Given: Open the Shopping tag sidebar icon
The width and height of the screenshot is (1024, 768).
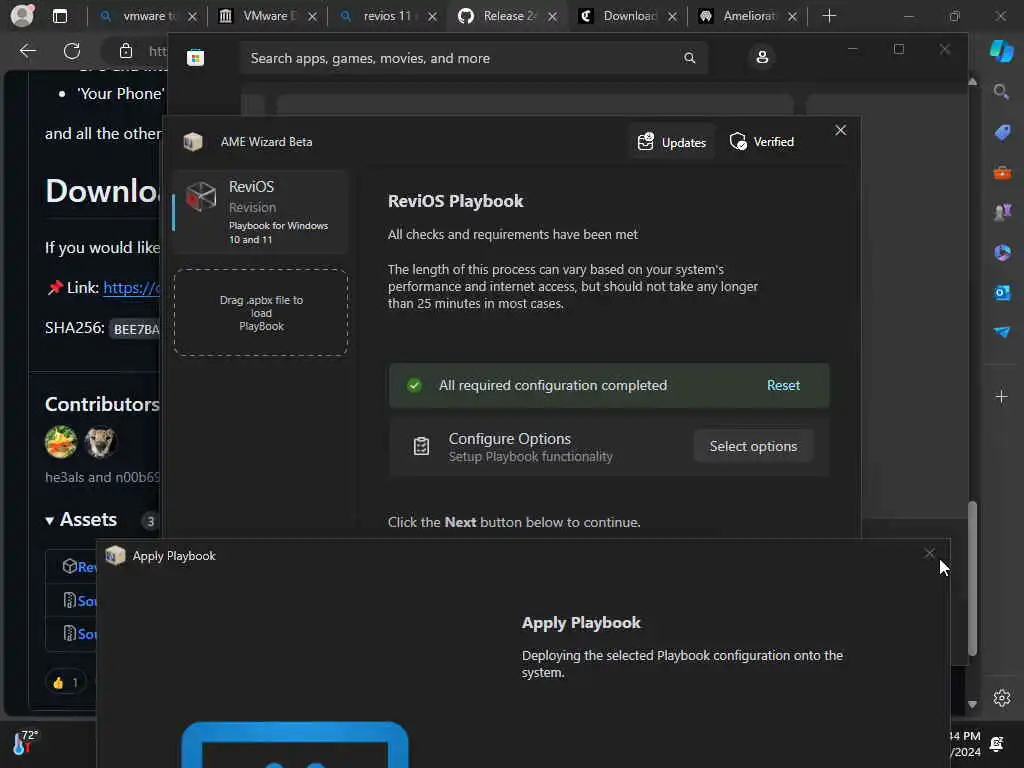Looking at the screenshot, I should point(1002,133).
